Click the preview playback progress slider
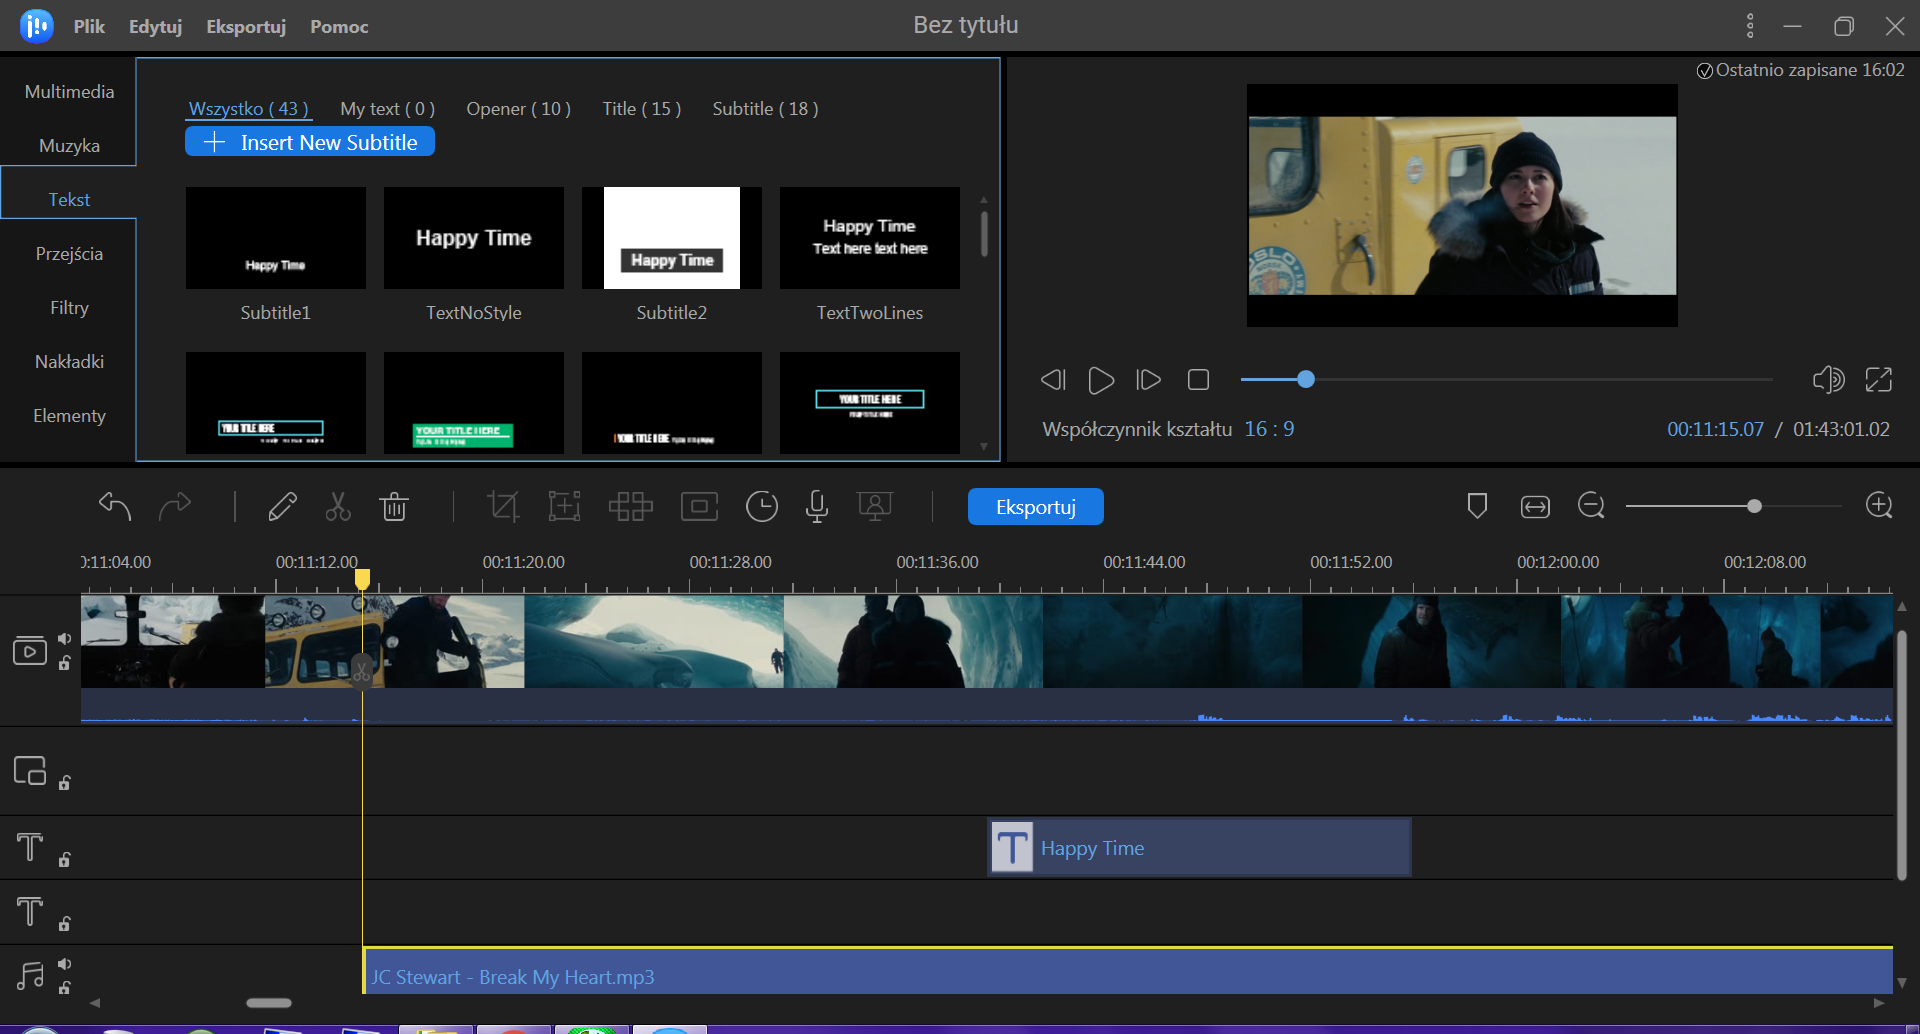Screen dimensions: 1920x1034 1506,380
